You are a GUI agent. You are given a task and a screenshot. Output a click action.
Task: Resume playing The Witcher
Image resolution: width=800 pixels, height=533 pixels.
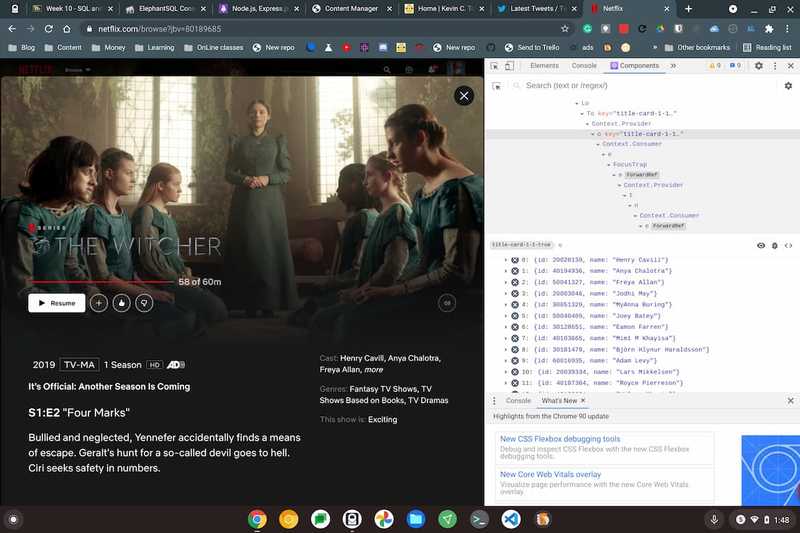[57, 303]
